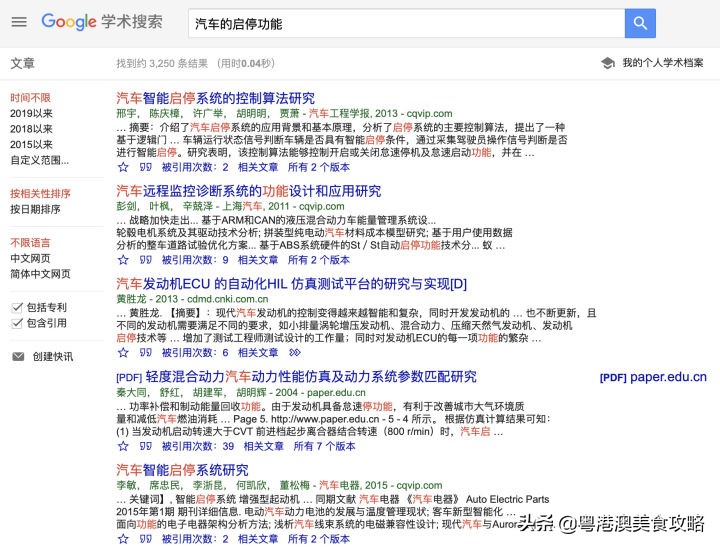Click the blue search magnifier button
This screenshot has width=720, height=548.
point(640,23)
